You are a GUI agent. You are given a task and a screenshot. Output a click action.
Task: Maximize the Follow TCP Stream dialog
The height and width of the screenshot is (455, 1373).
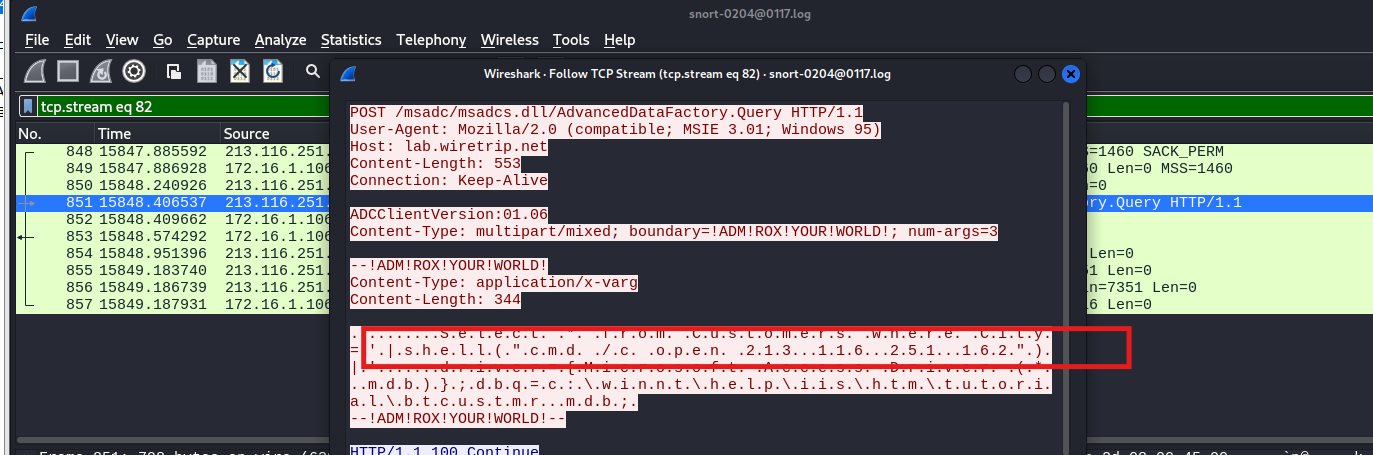(1046, 74)
